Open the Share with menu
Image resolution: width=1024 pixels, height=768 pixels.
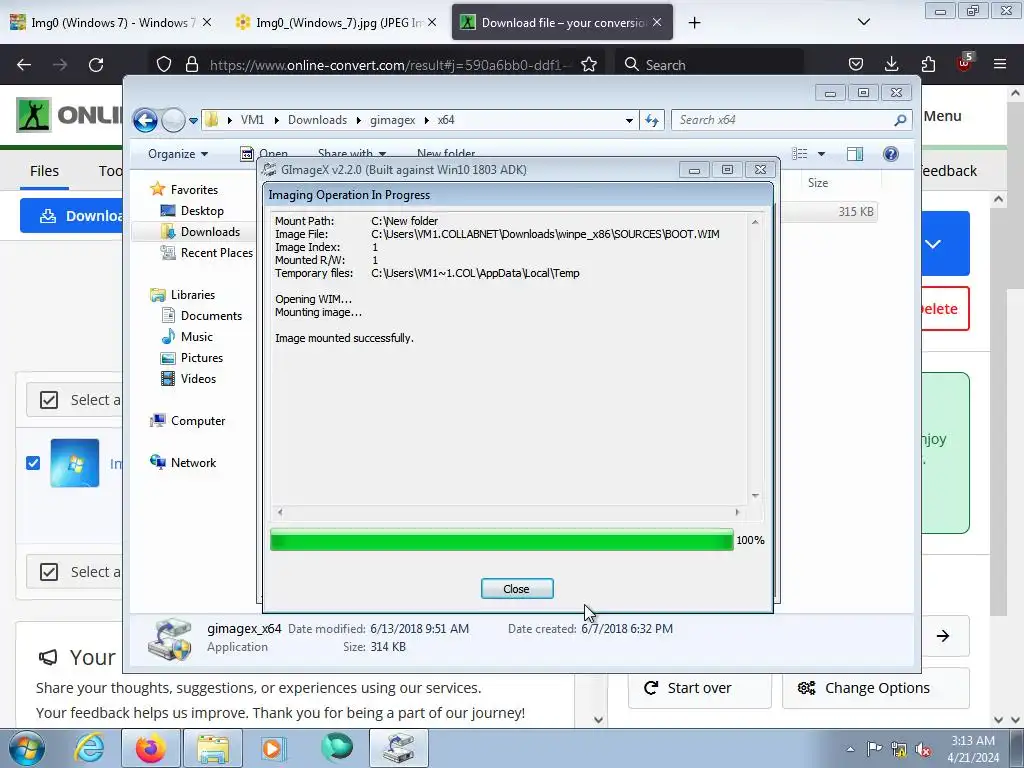pyautogui.click(x=352, y=154)
